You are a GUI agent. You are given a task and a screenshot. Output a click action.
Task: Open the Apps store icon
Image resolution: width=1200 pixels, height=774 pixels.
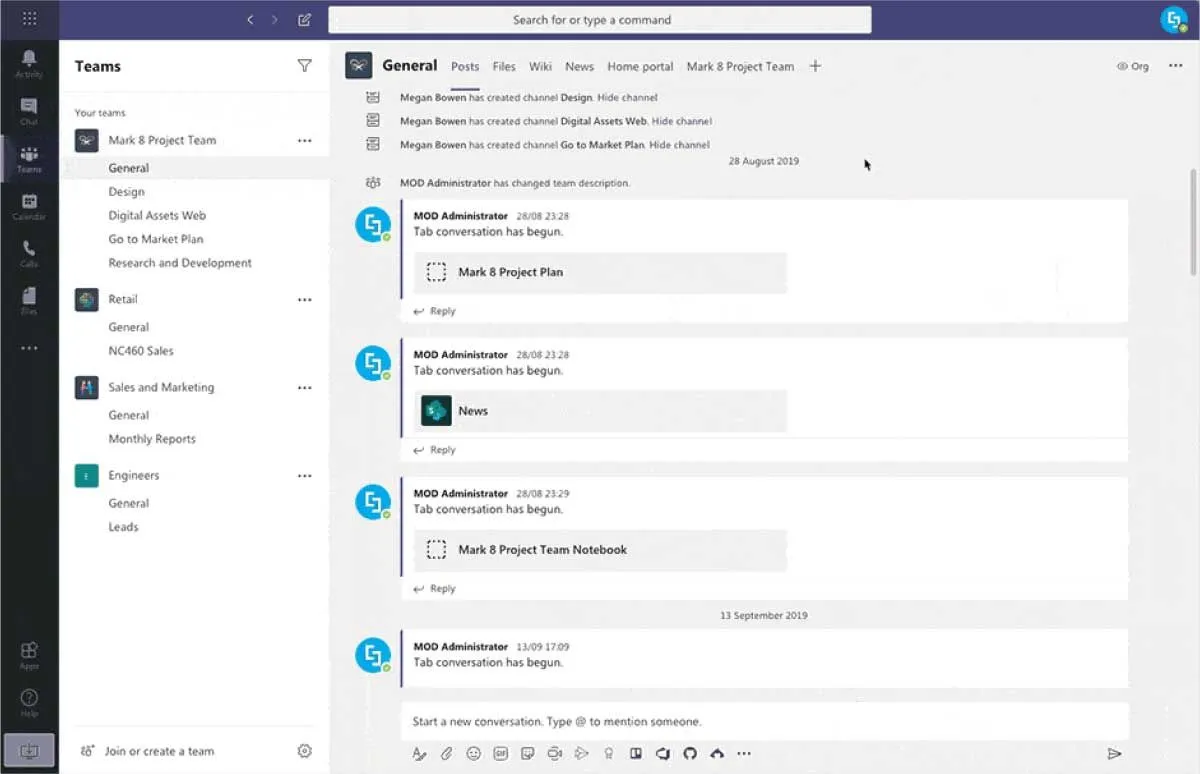[x=29, y=655]
